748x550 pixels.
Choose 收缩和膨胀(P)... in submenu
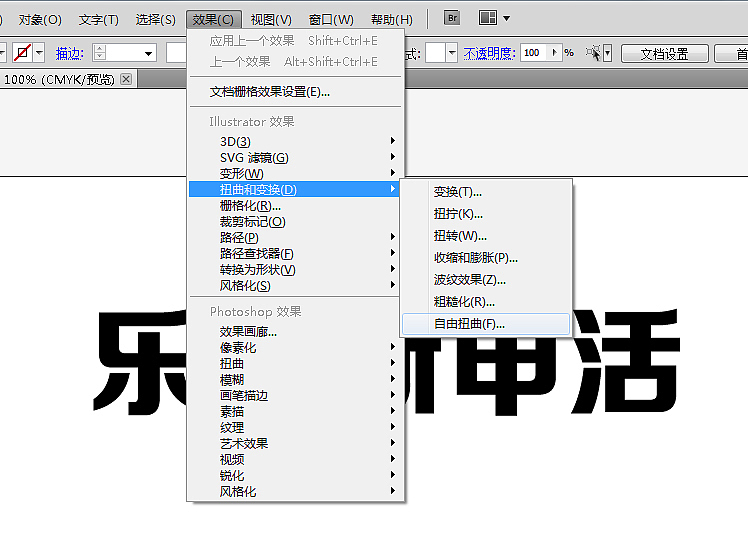click(x=486, y=258)
